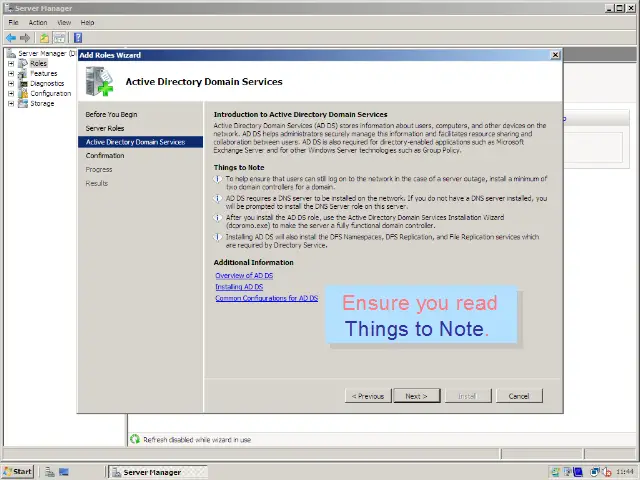Click the Roles node icon in tree
The height and width of the screenshot is (480, 640).
click(23, 63)
